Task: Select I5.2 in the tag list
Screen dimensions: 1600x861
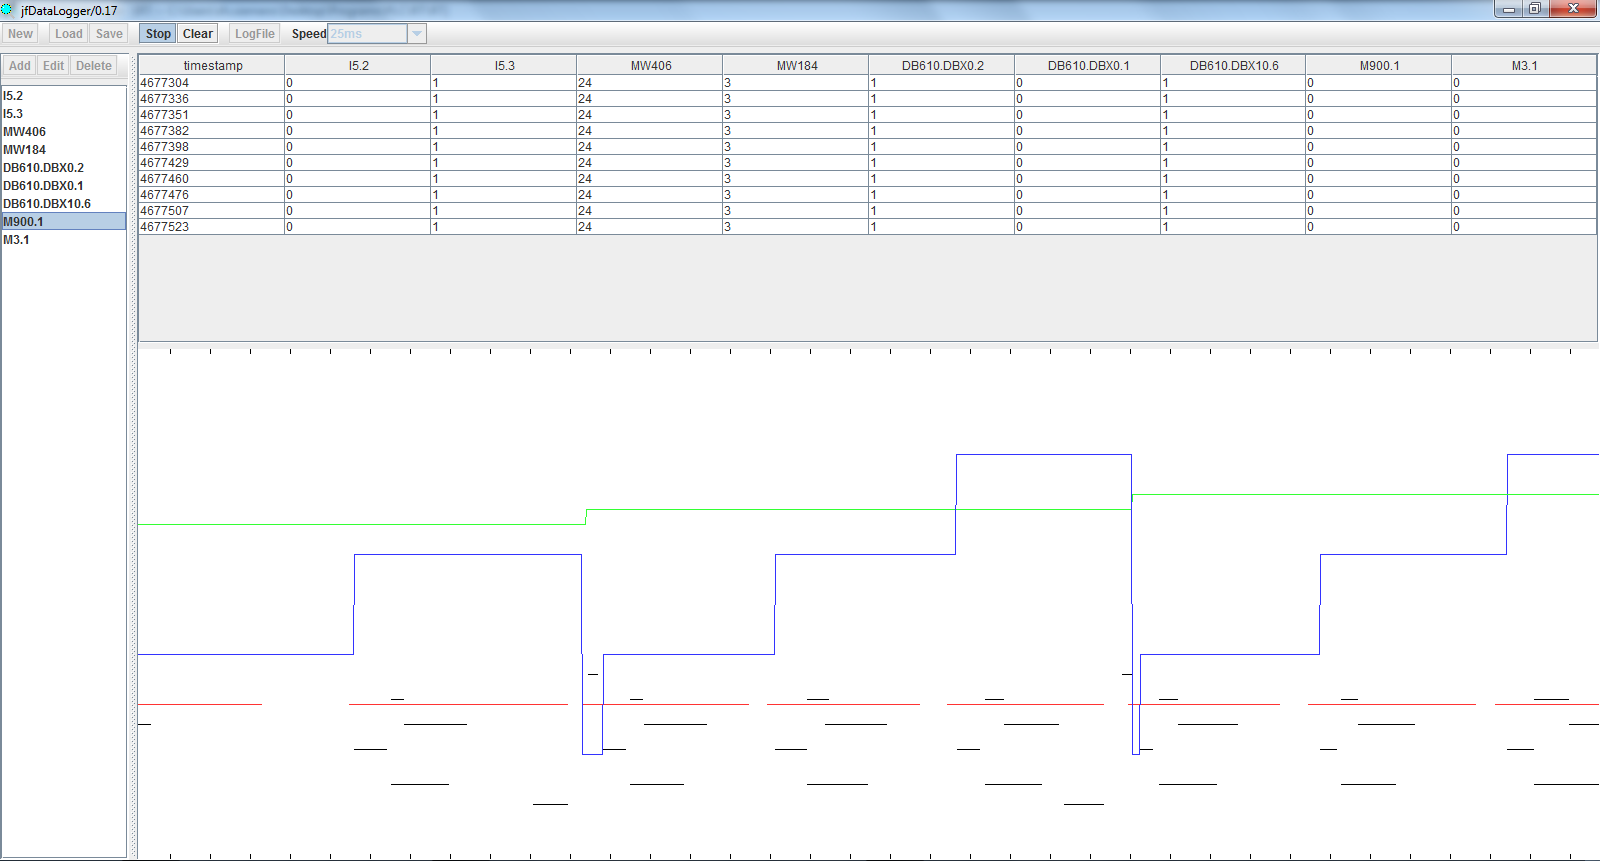Action: coord(64,96)
